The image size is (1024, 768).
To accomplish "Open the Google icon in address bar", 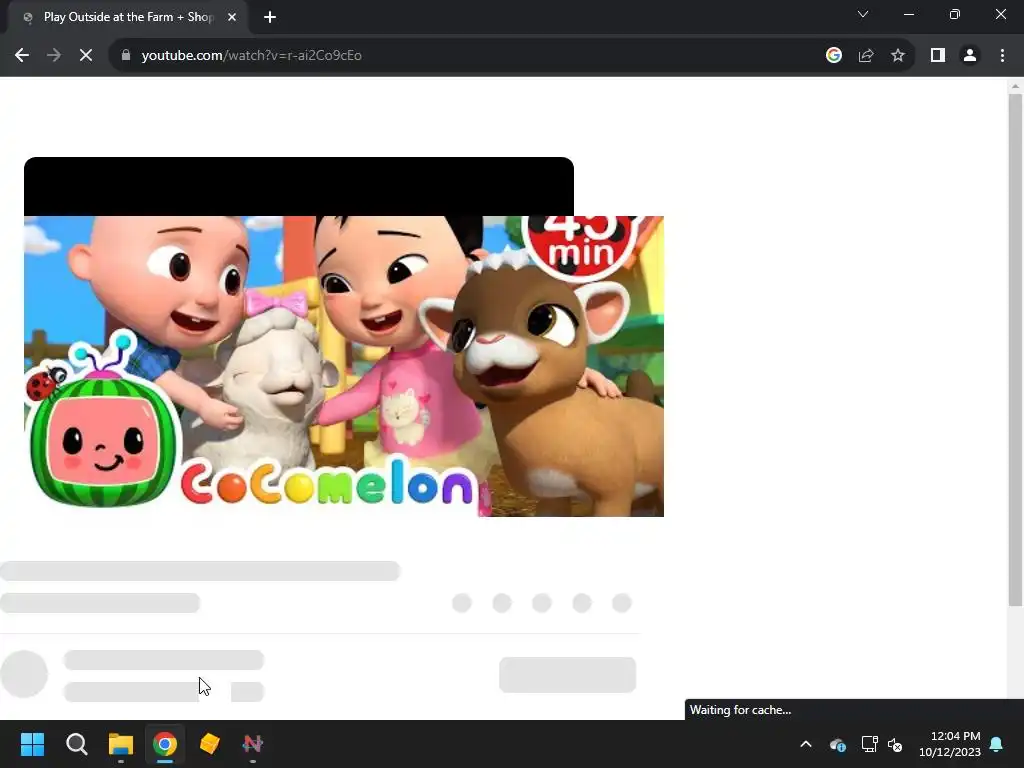I will click(x=833, y=56).
